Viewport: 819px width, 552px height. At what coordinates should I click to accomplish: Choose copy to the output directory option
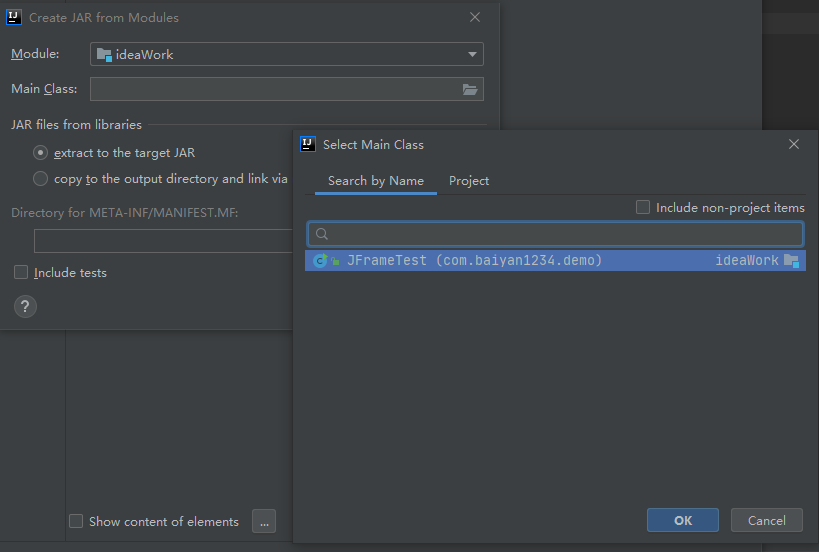point(40,179)
